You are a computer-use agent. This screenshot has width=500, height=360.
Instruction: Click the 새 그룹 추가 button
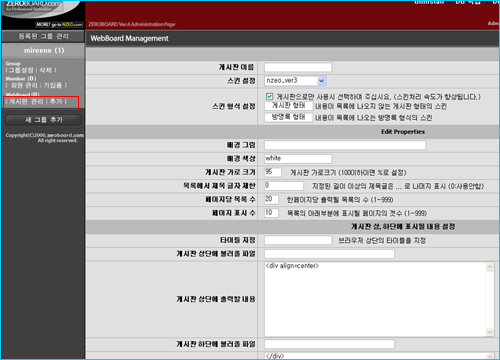[44, 120]
